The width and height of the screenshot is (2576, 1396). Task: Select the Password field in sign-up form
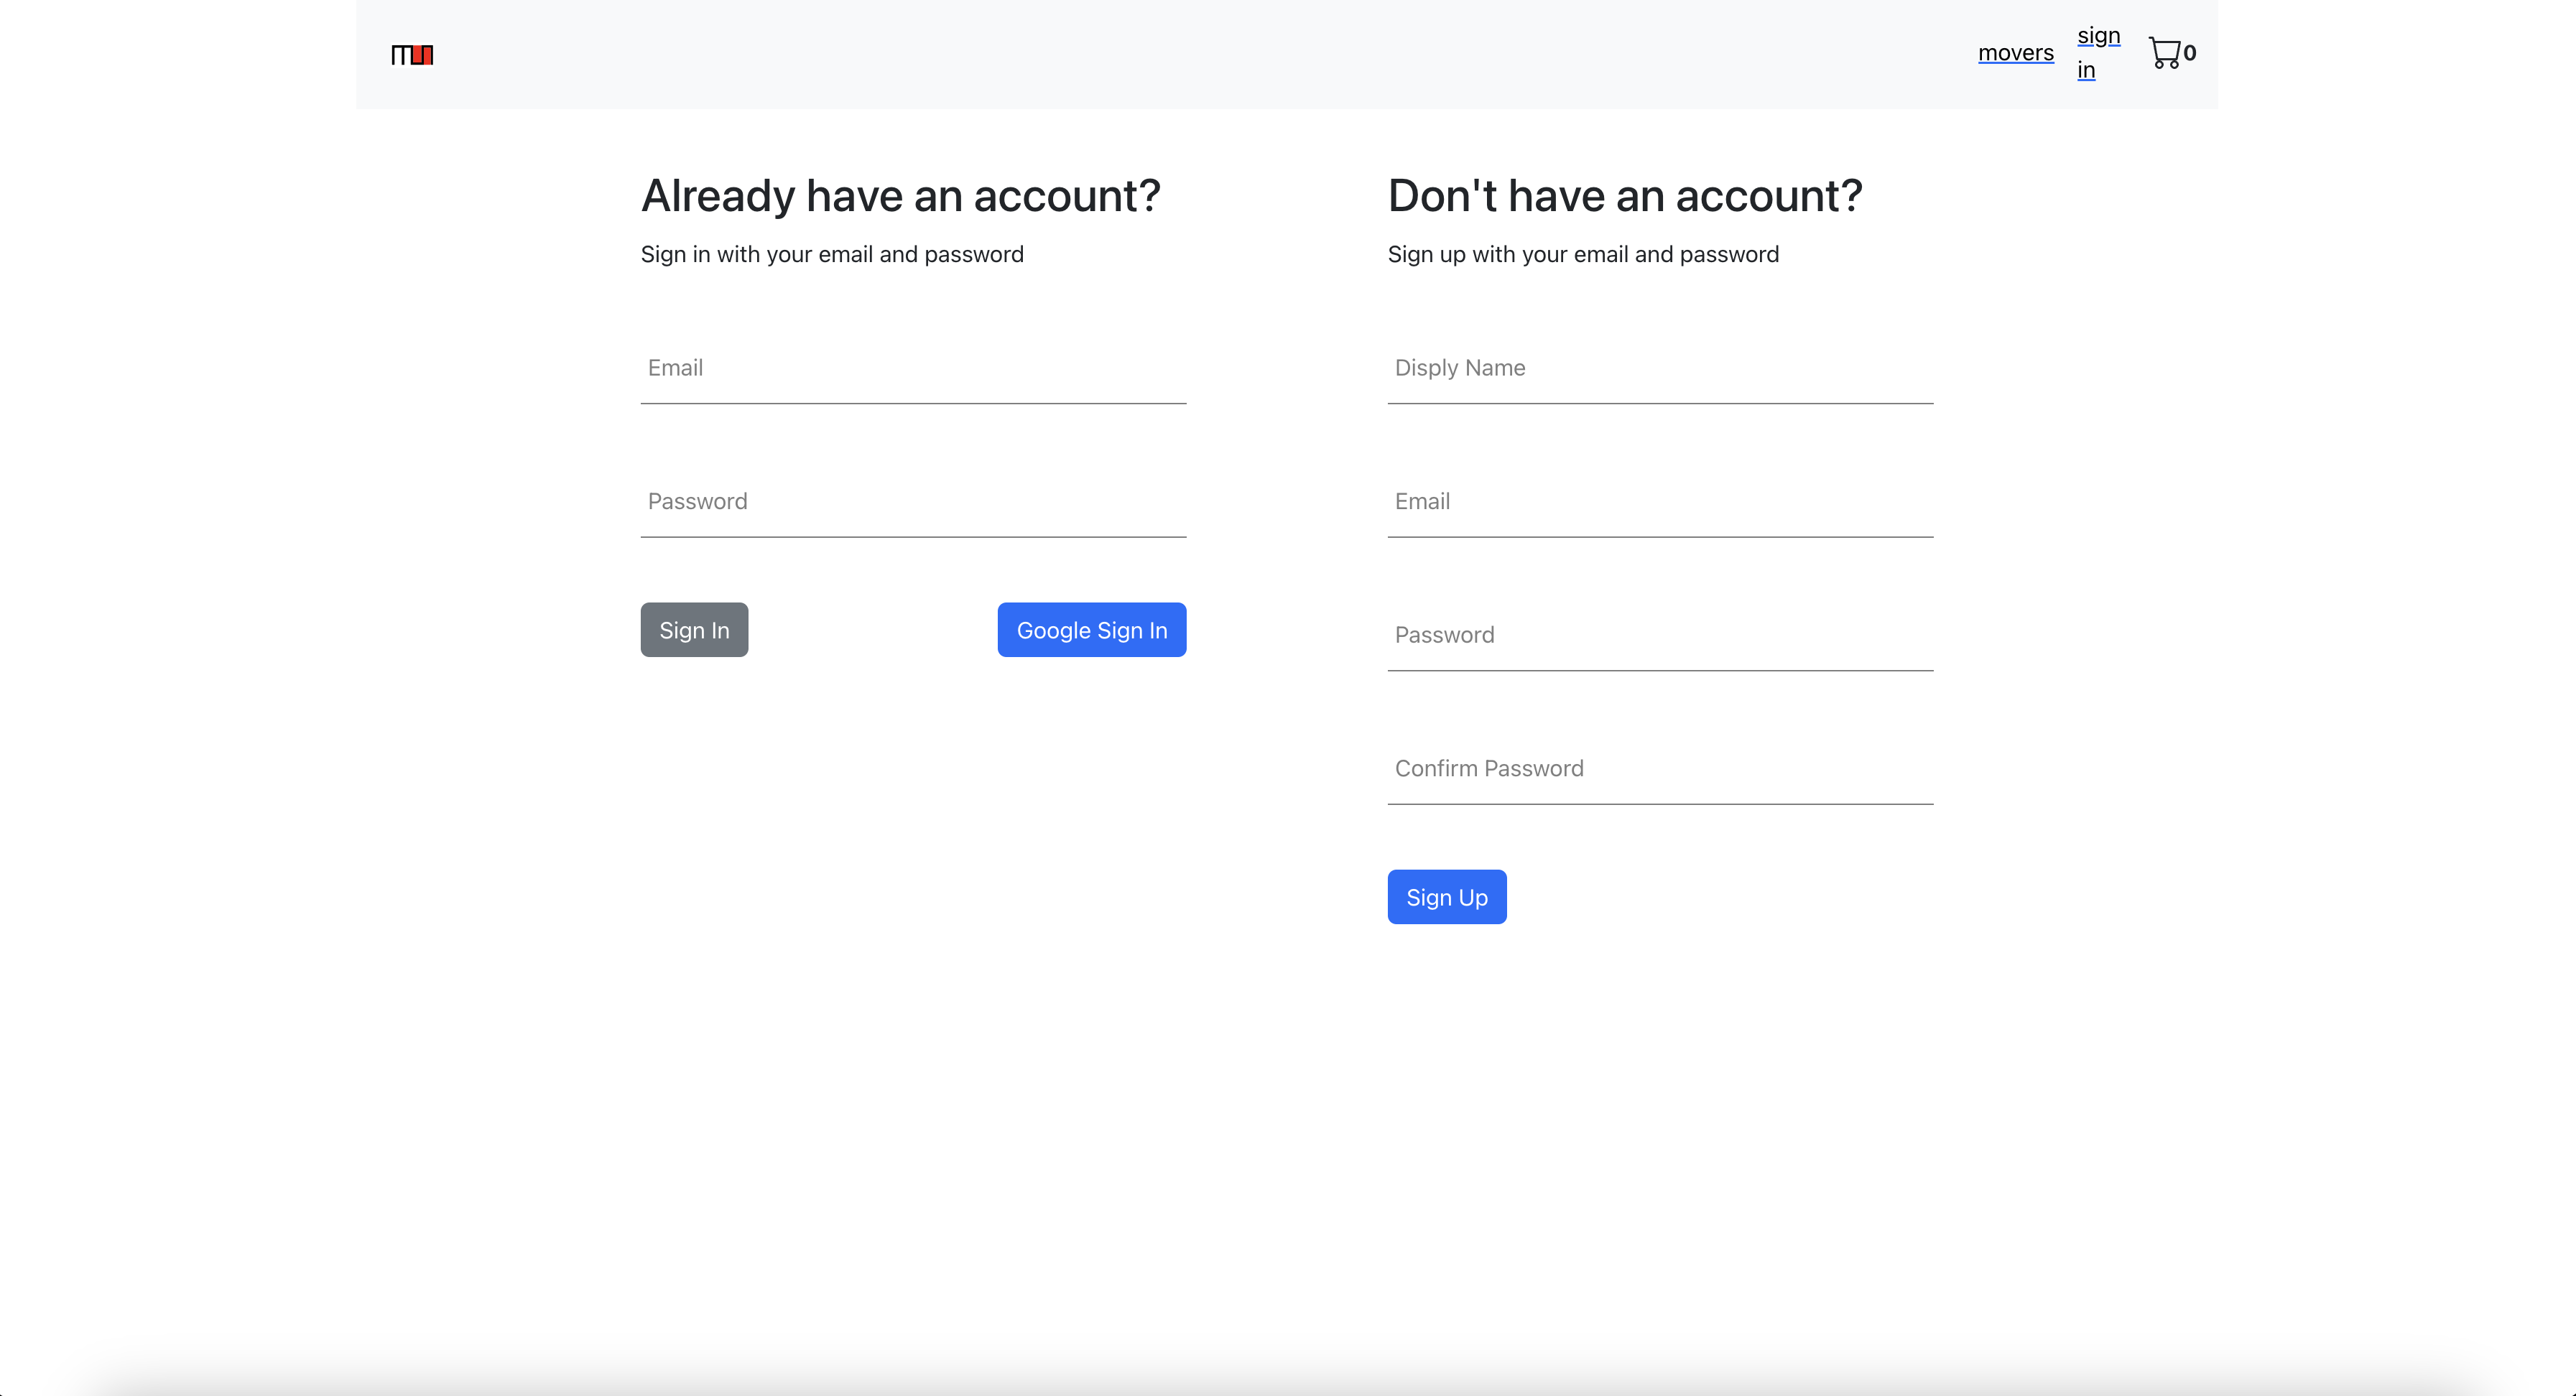1660,635
